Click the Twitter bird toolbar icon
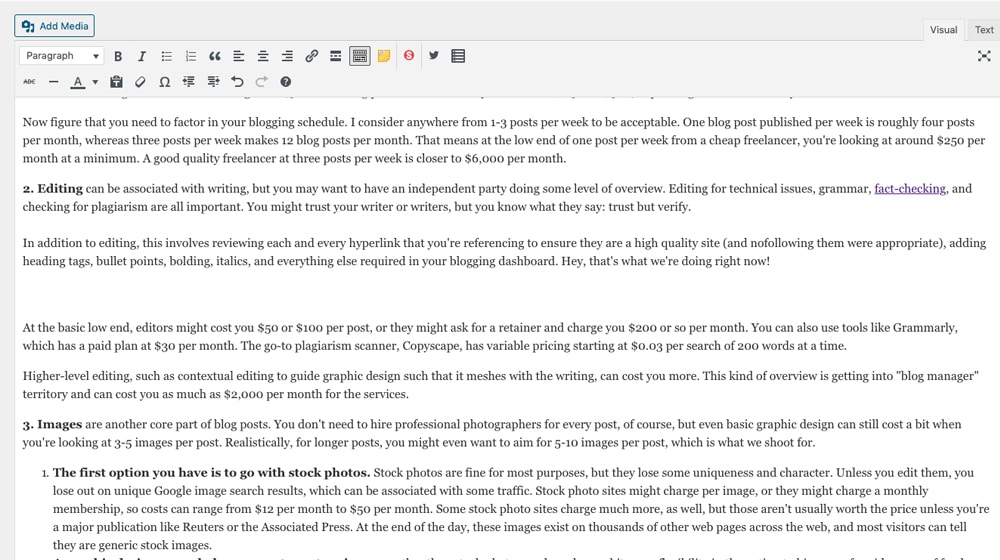The width and height of the screenshot is (1000, 560). pos(434,55)
